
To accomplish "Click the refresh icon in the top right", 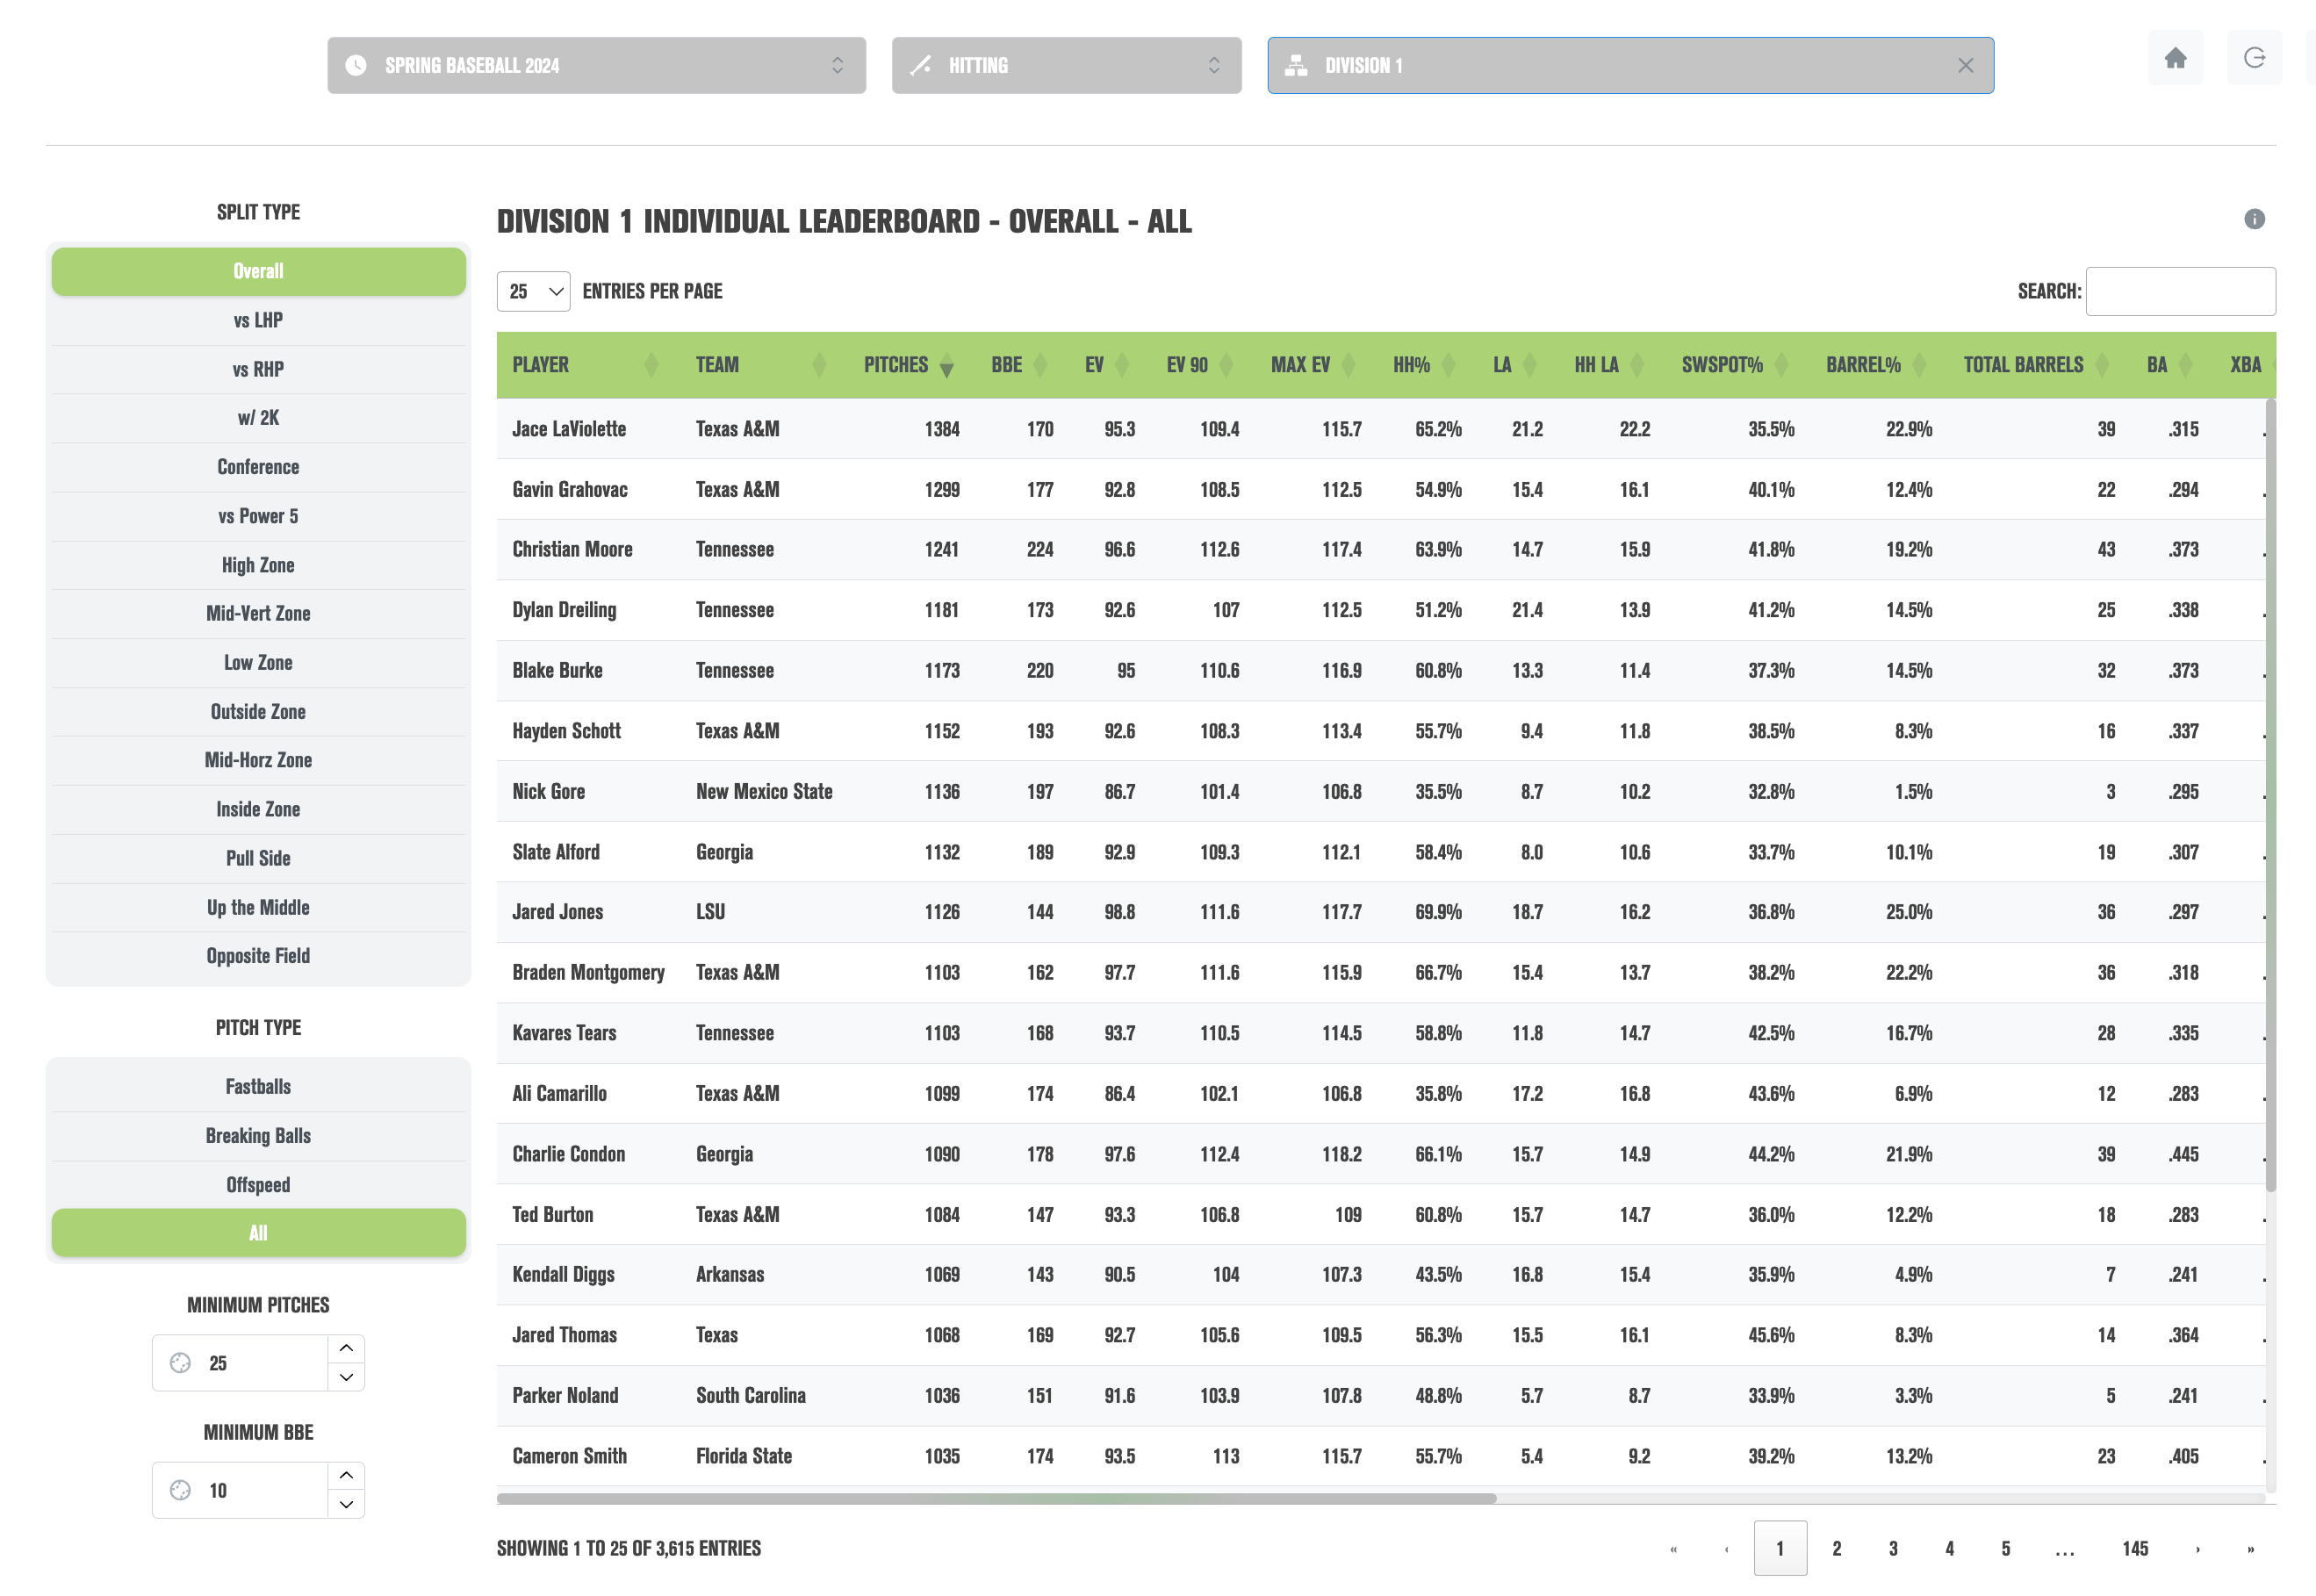I will pos(2254,58).
